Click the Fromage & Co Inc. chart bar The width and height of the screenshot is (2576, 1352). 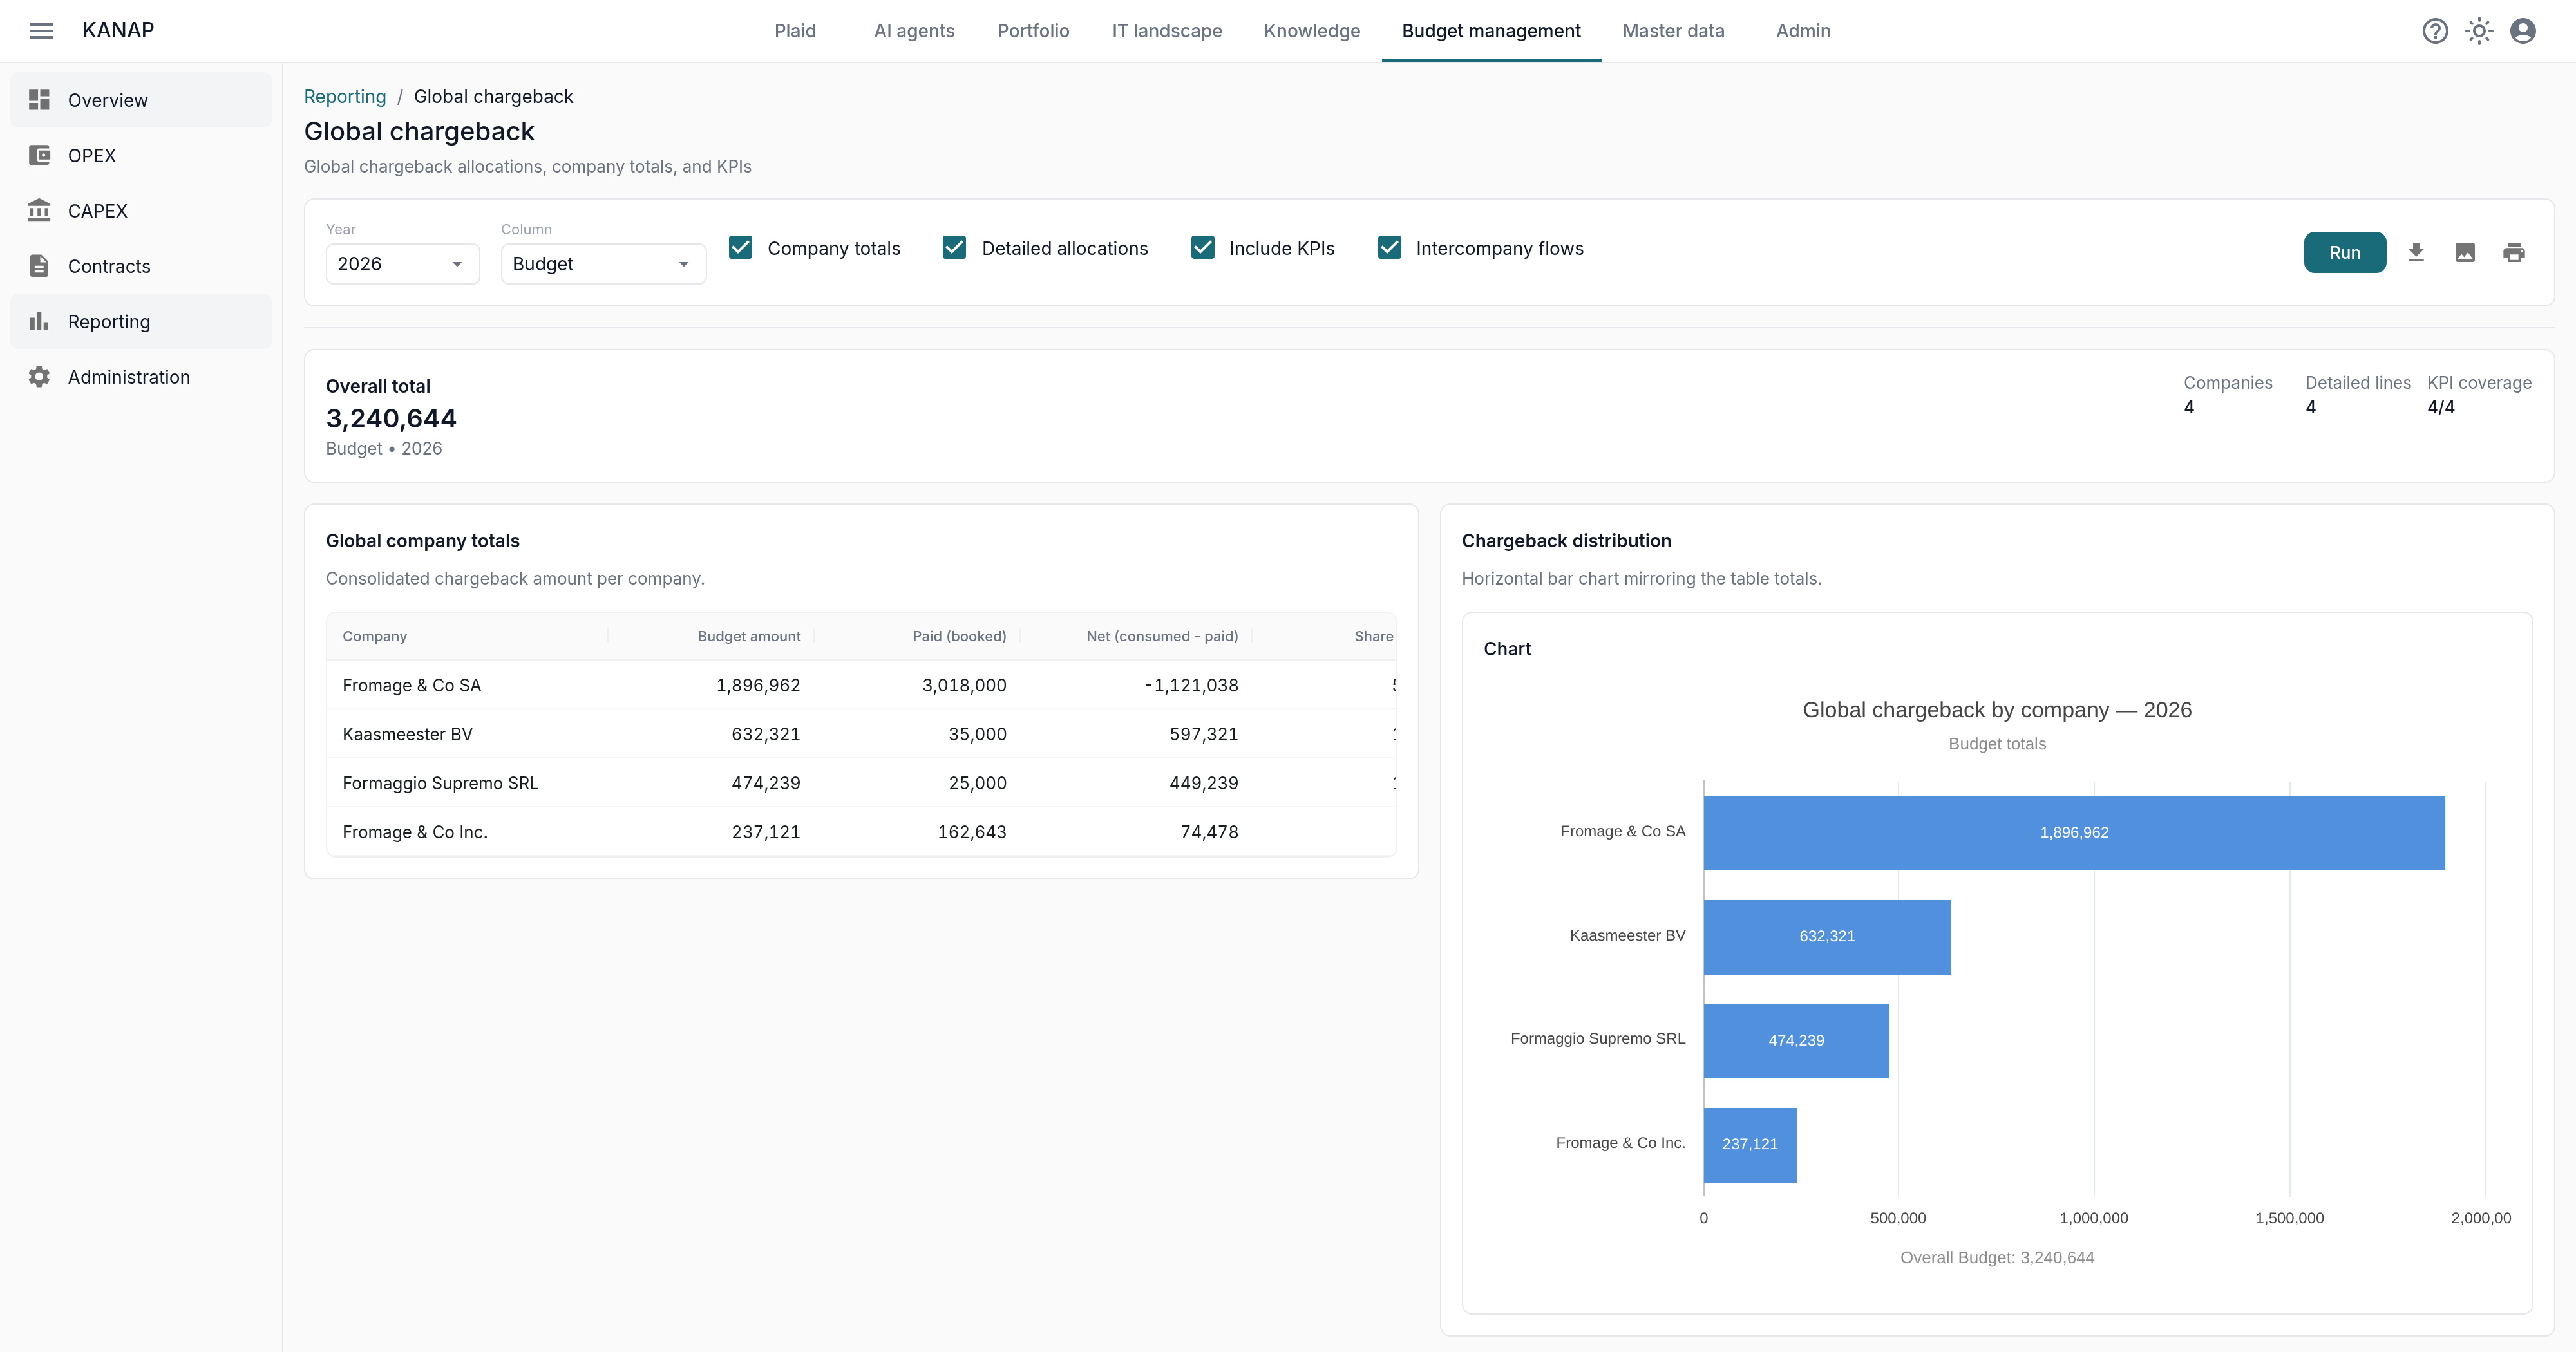[1750, 1144]
